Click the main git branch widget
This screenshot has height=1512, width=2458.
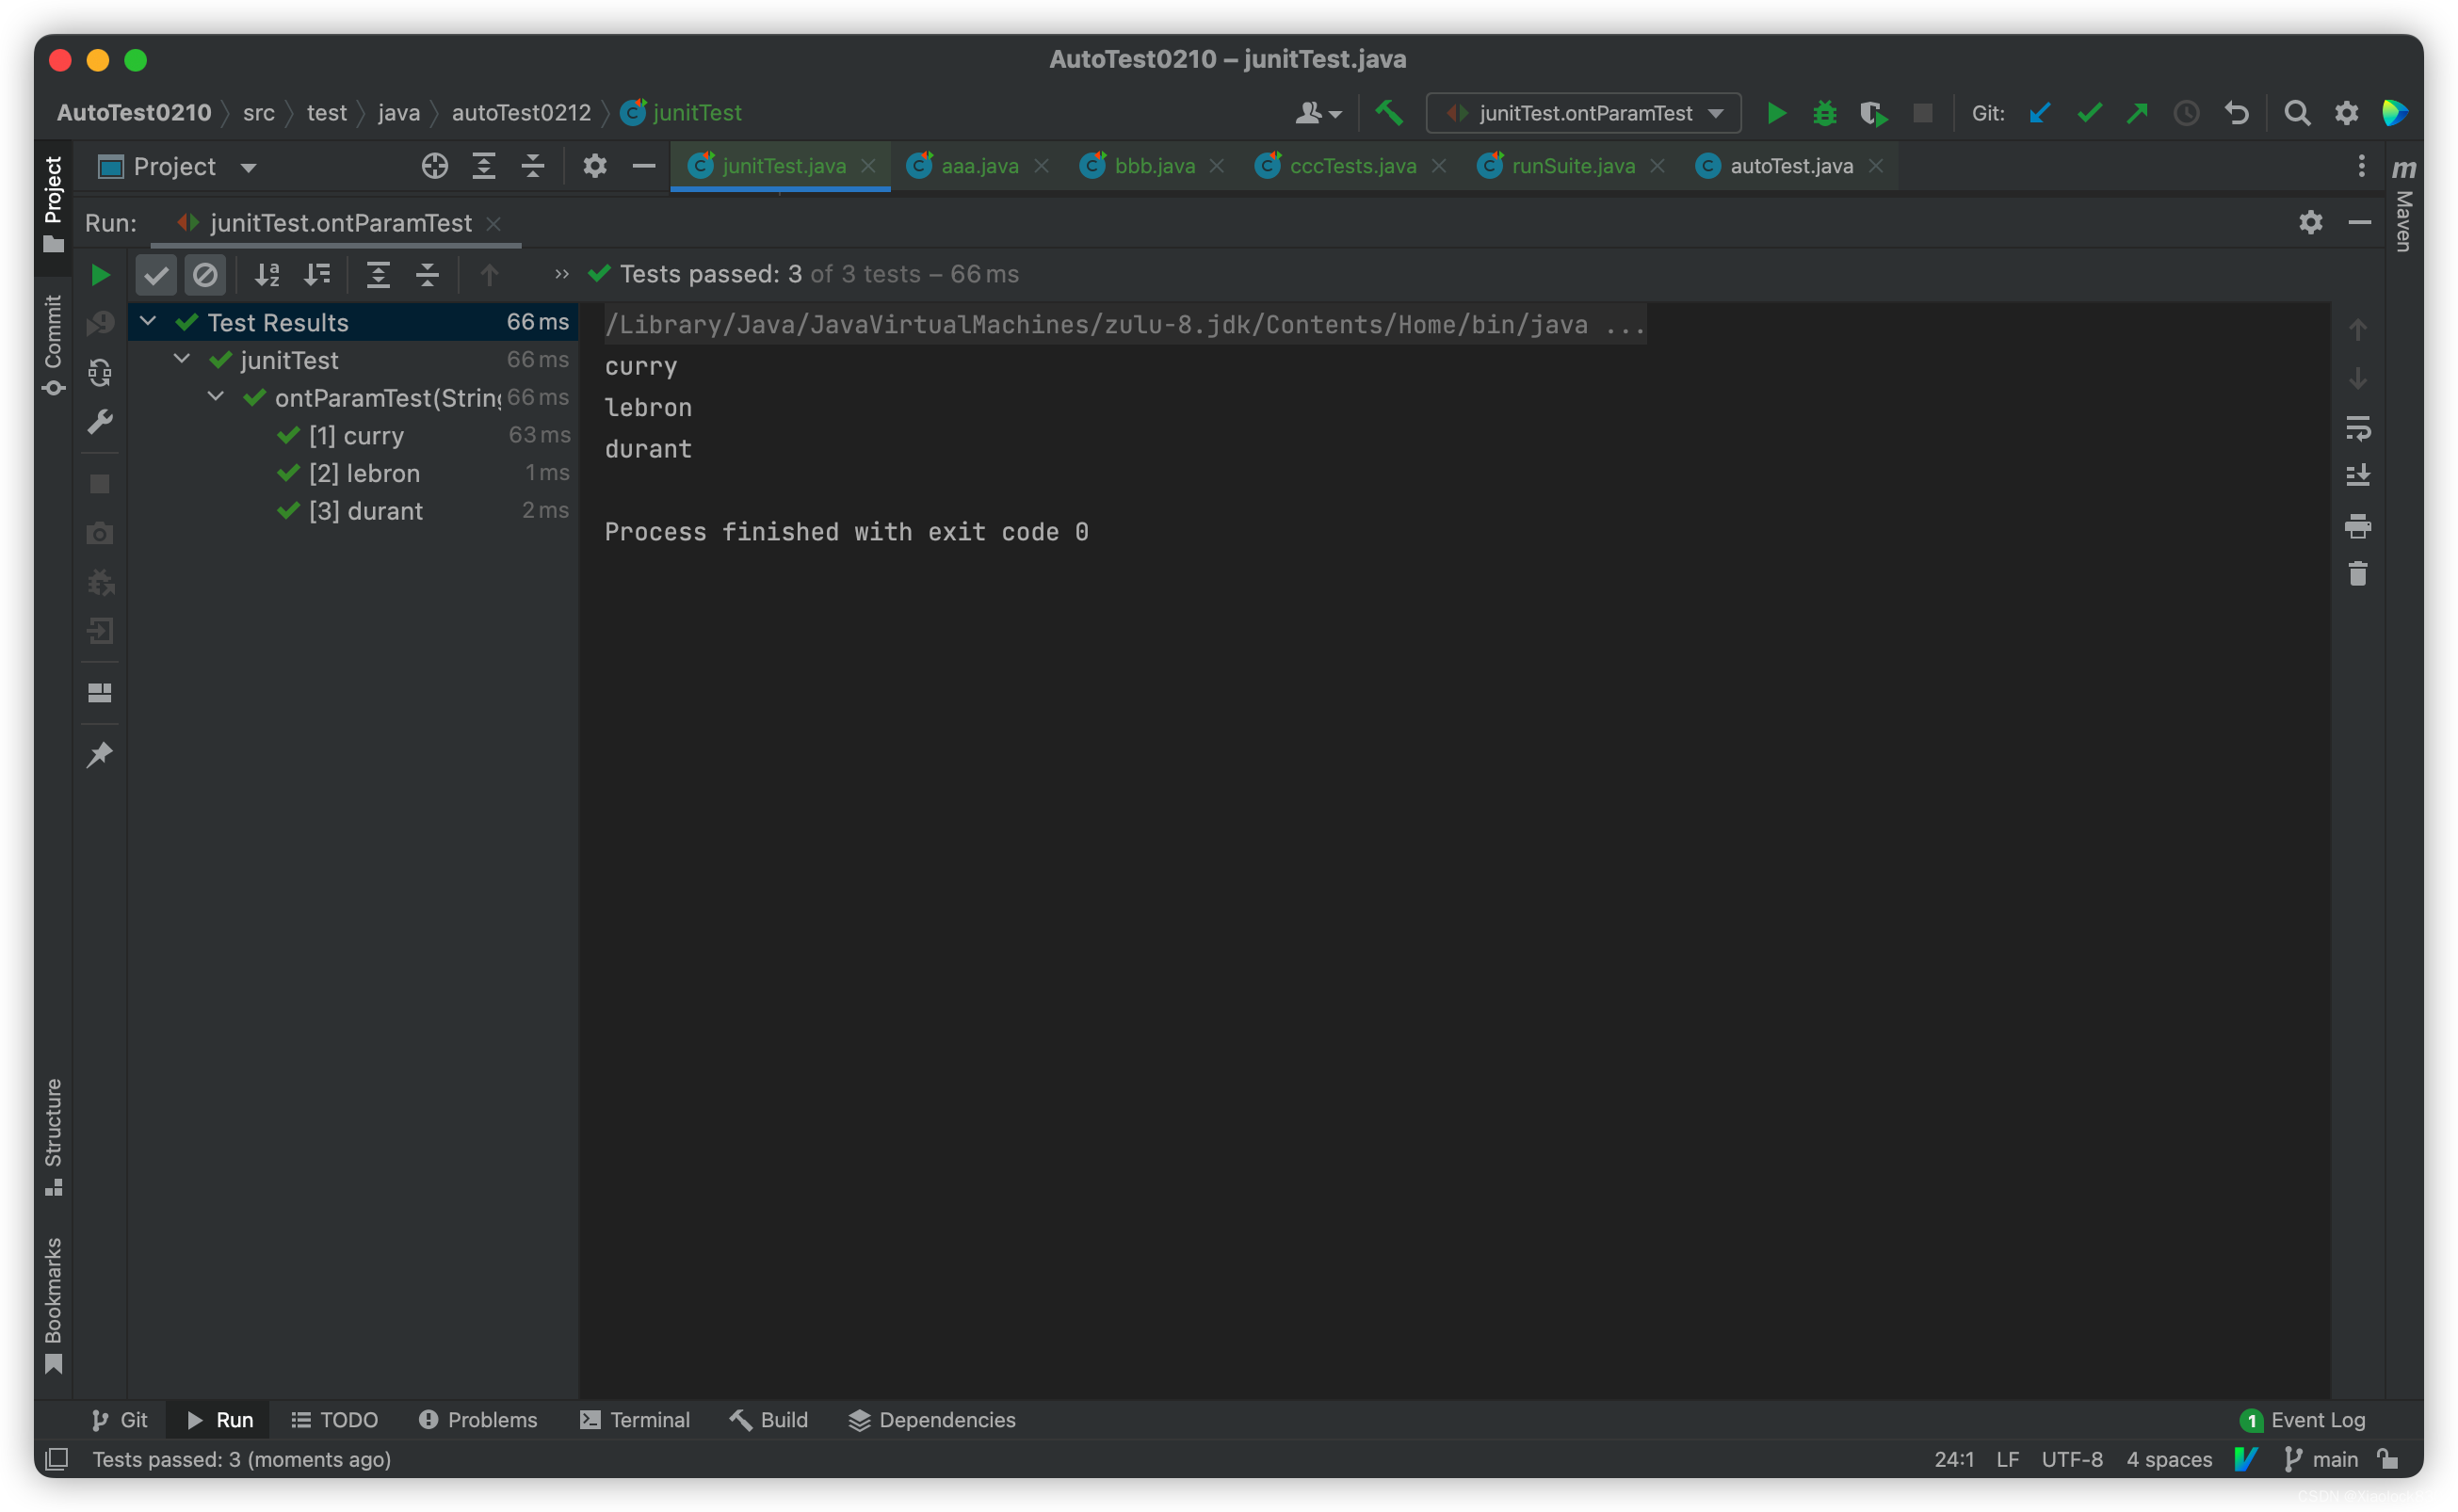point(2321,1459)
